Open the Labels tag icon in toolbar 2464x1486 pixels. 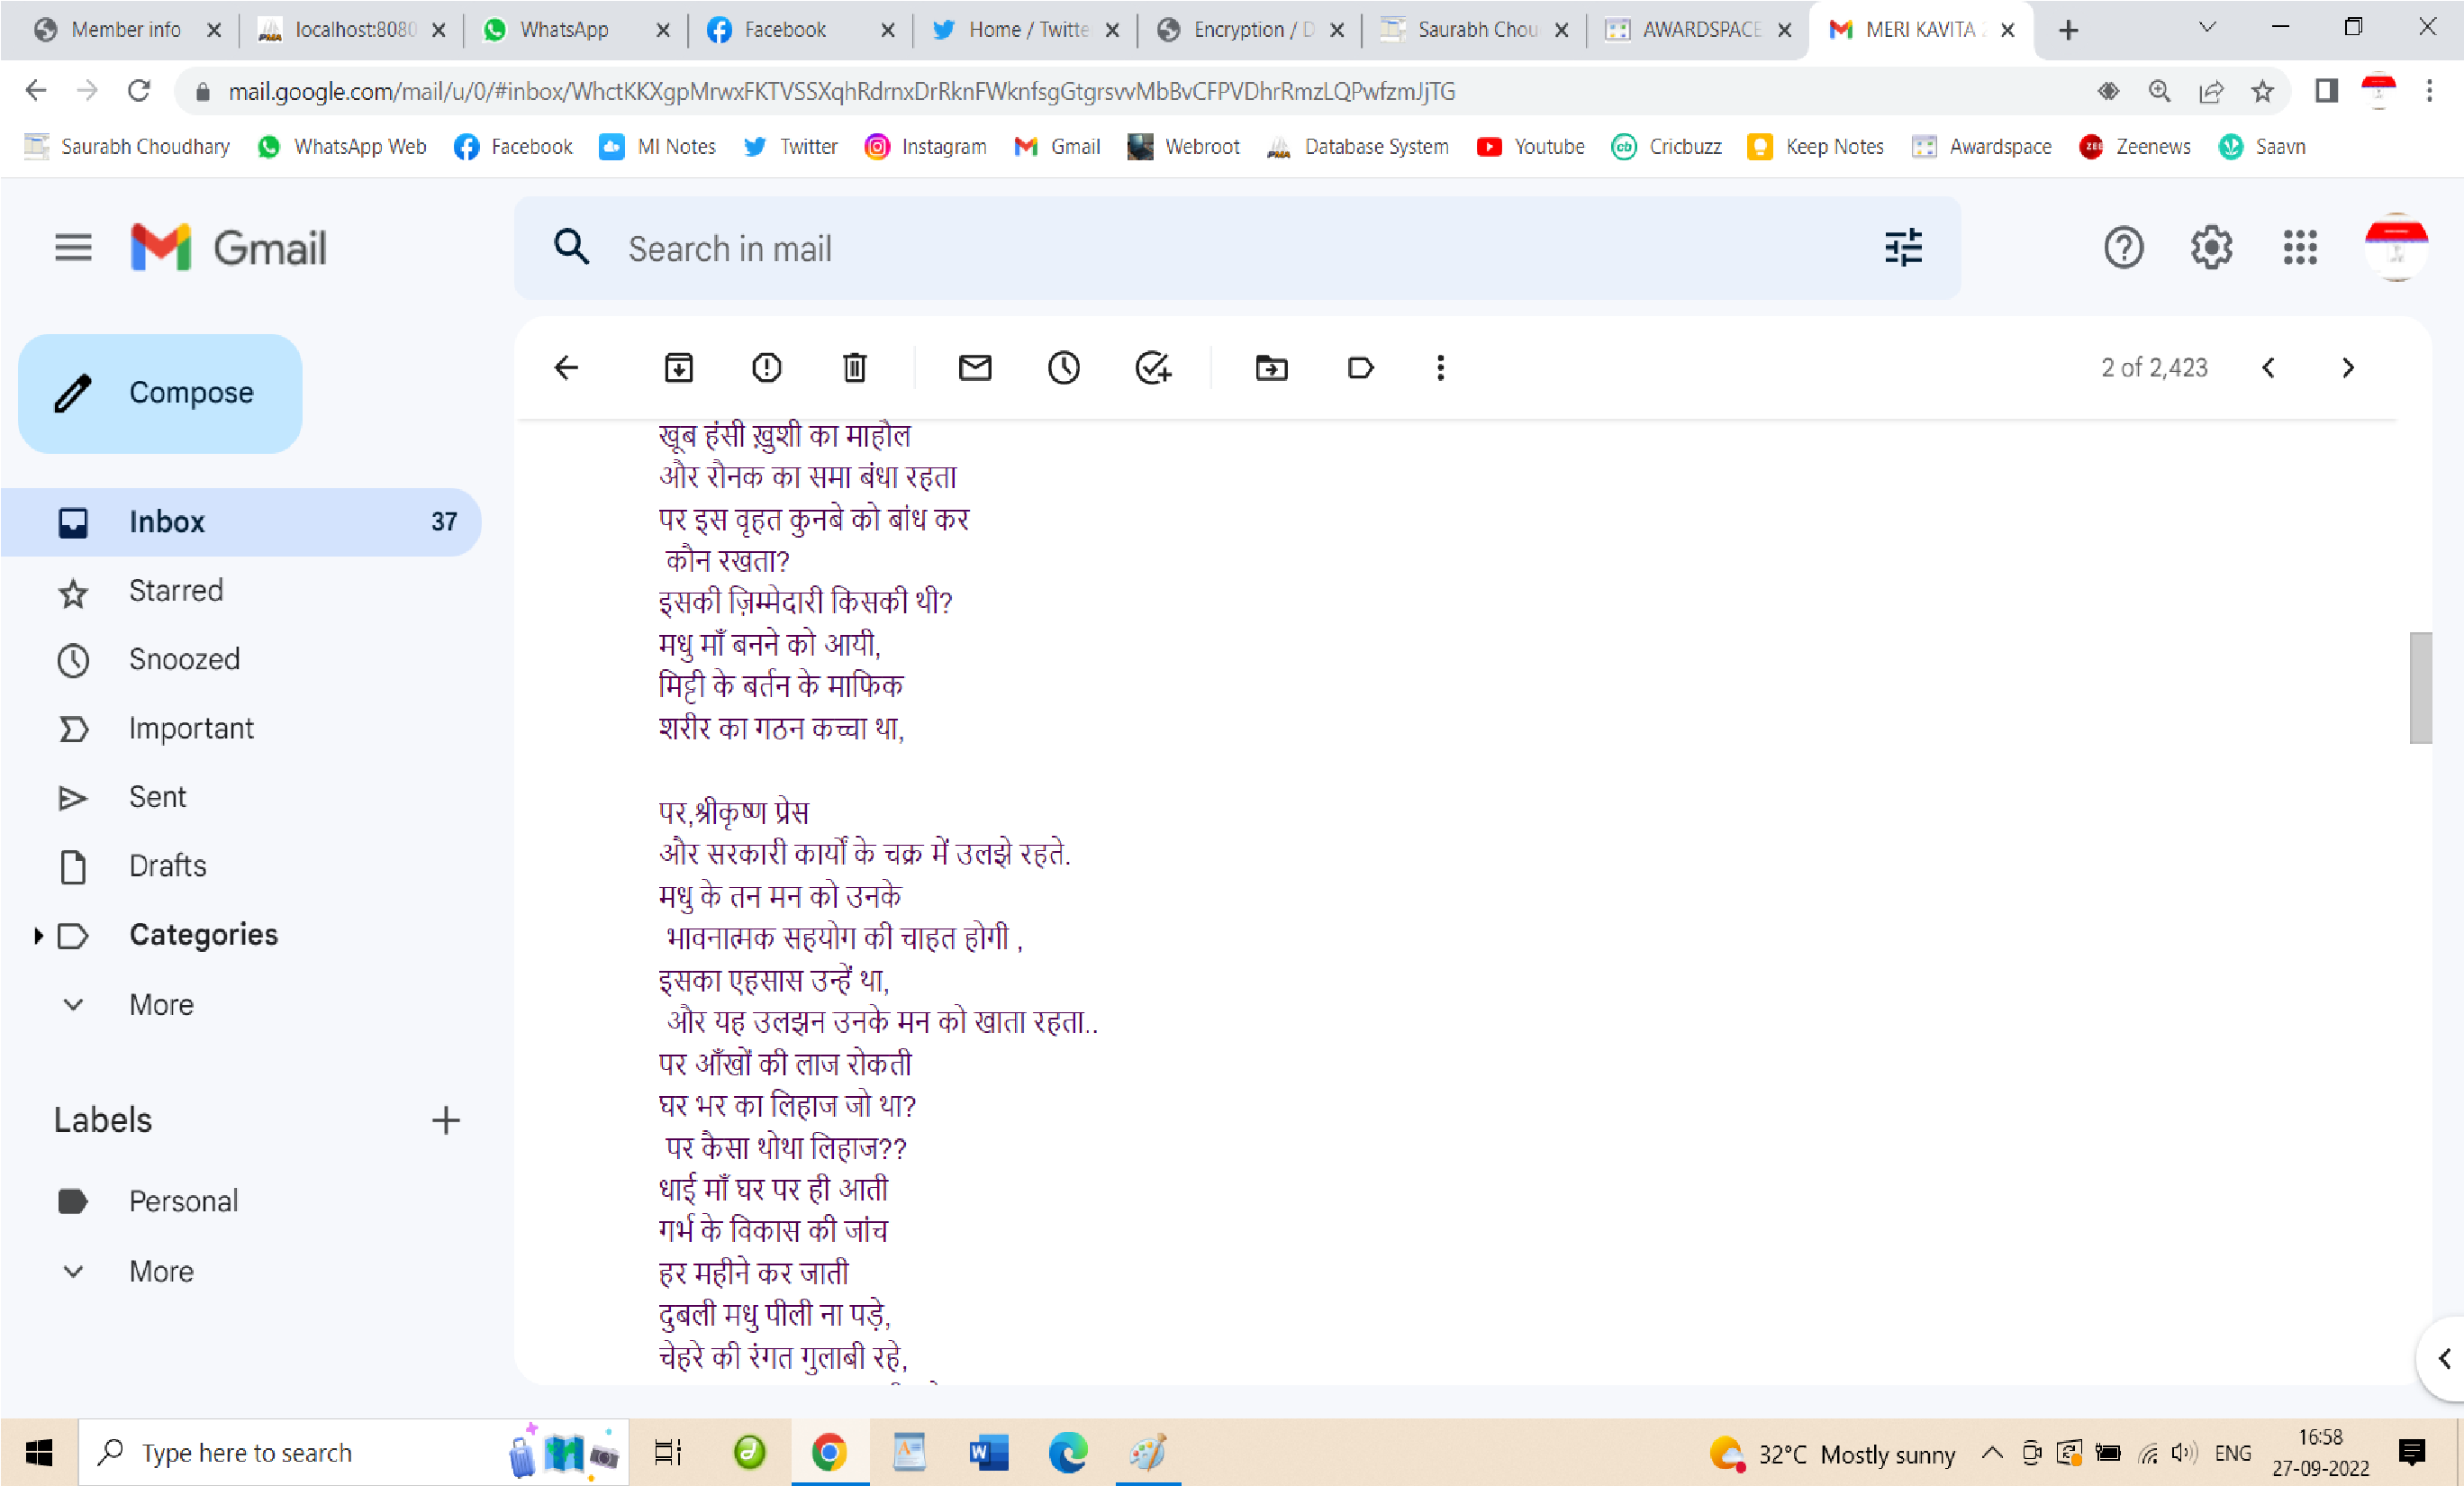[1360, 368]
